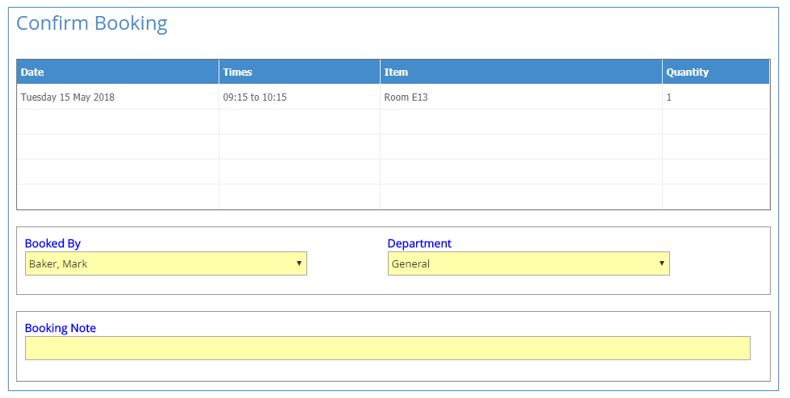Open the Booked By dropdown
790x398 pixels.
[166, 263]
